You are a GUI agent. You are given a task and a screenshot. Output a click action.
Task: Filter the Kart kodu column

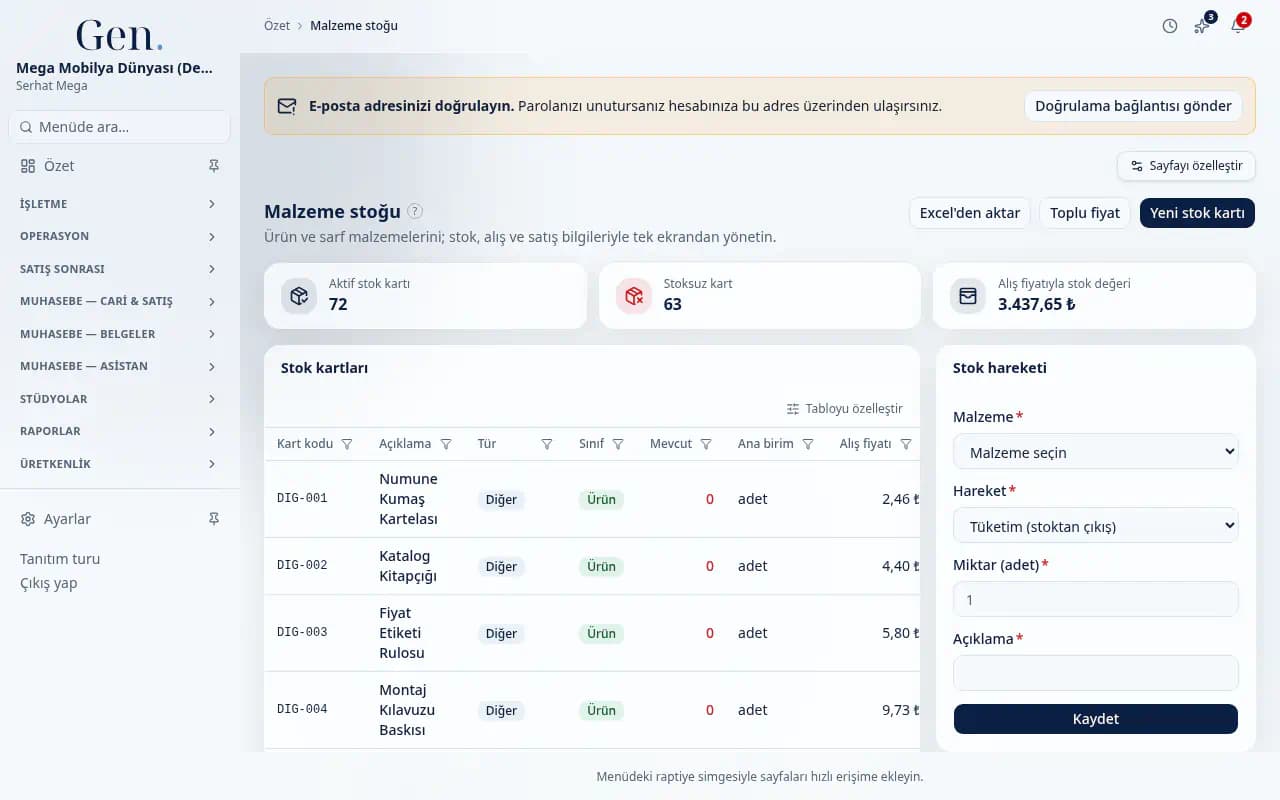click(347, 444)
